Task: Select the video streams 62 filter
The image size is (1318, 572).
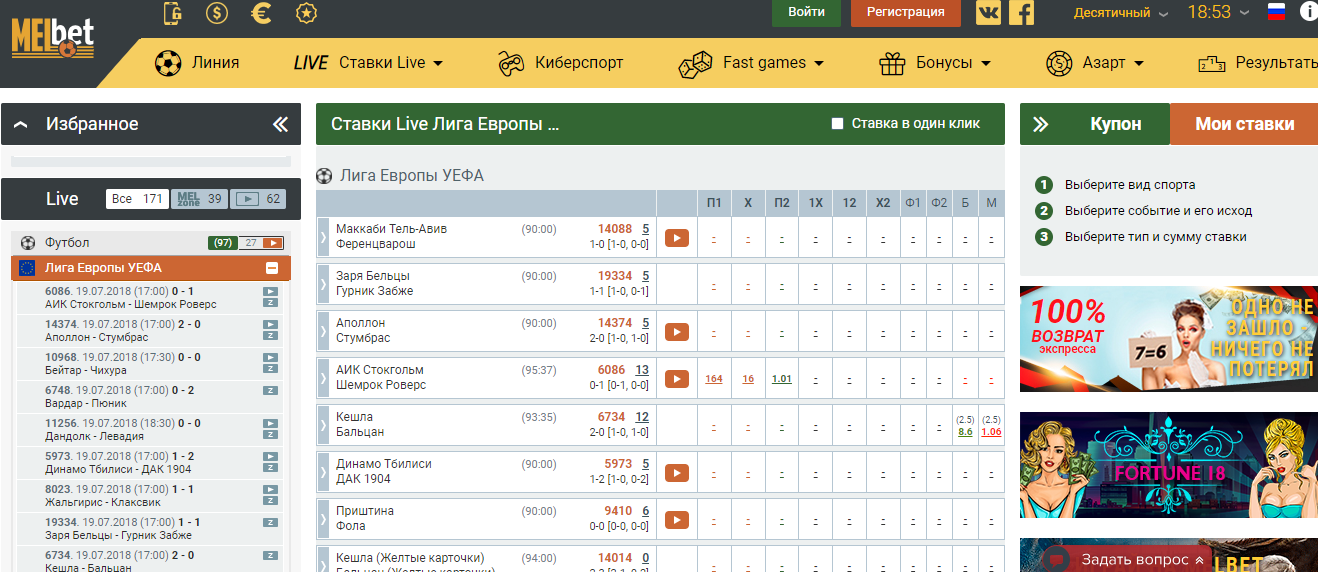Action: [x=259, y=199]
